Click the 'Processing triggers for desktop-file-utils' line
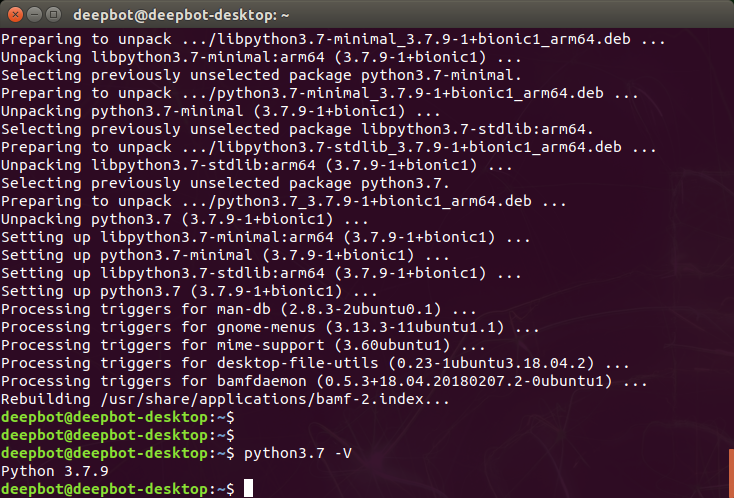This screenshot has height=498, width=734. click(x=315, y=364)
